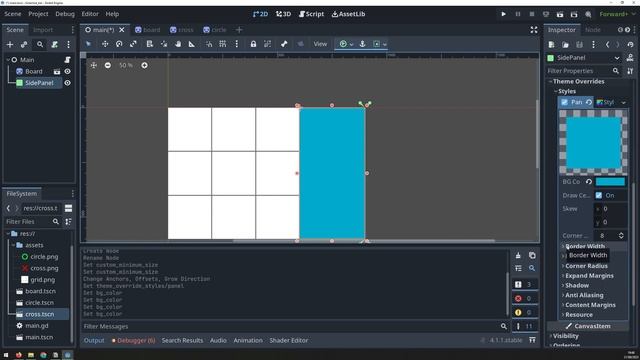Toggle visibility of the SidePanel node
640x360 pixels.
click(67, 83)
